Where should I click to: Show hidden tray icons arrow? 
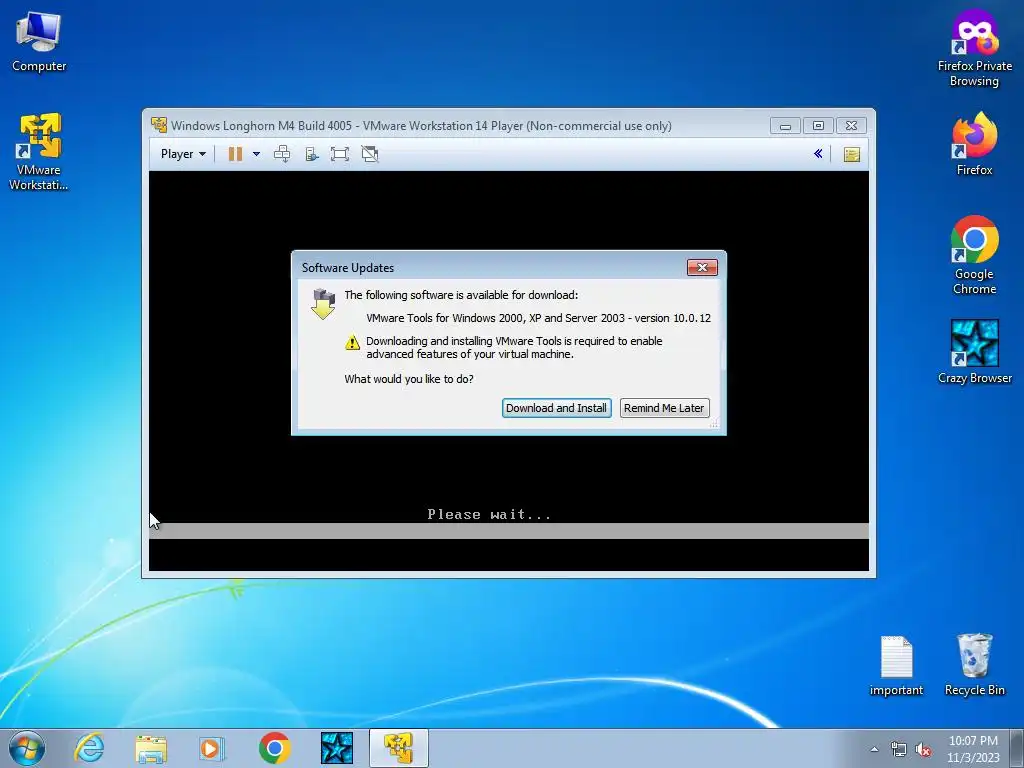click(874, 749)
